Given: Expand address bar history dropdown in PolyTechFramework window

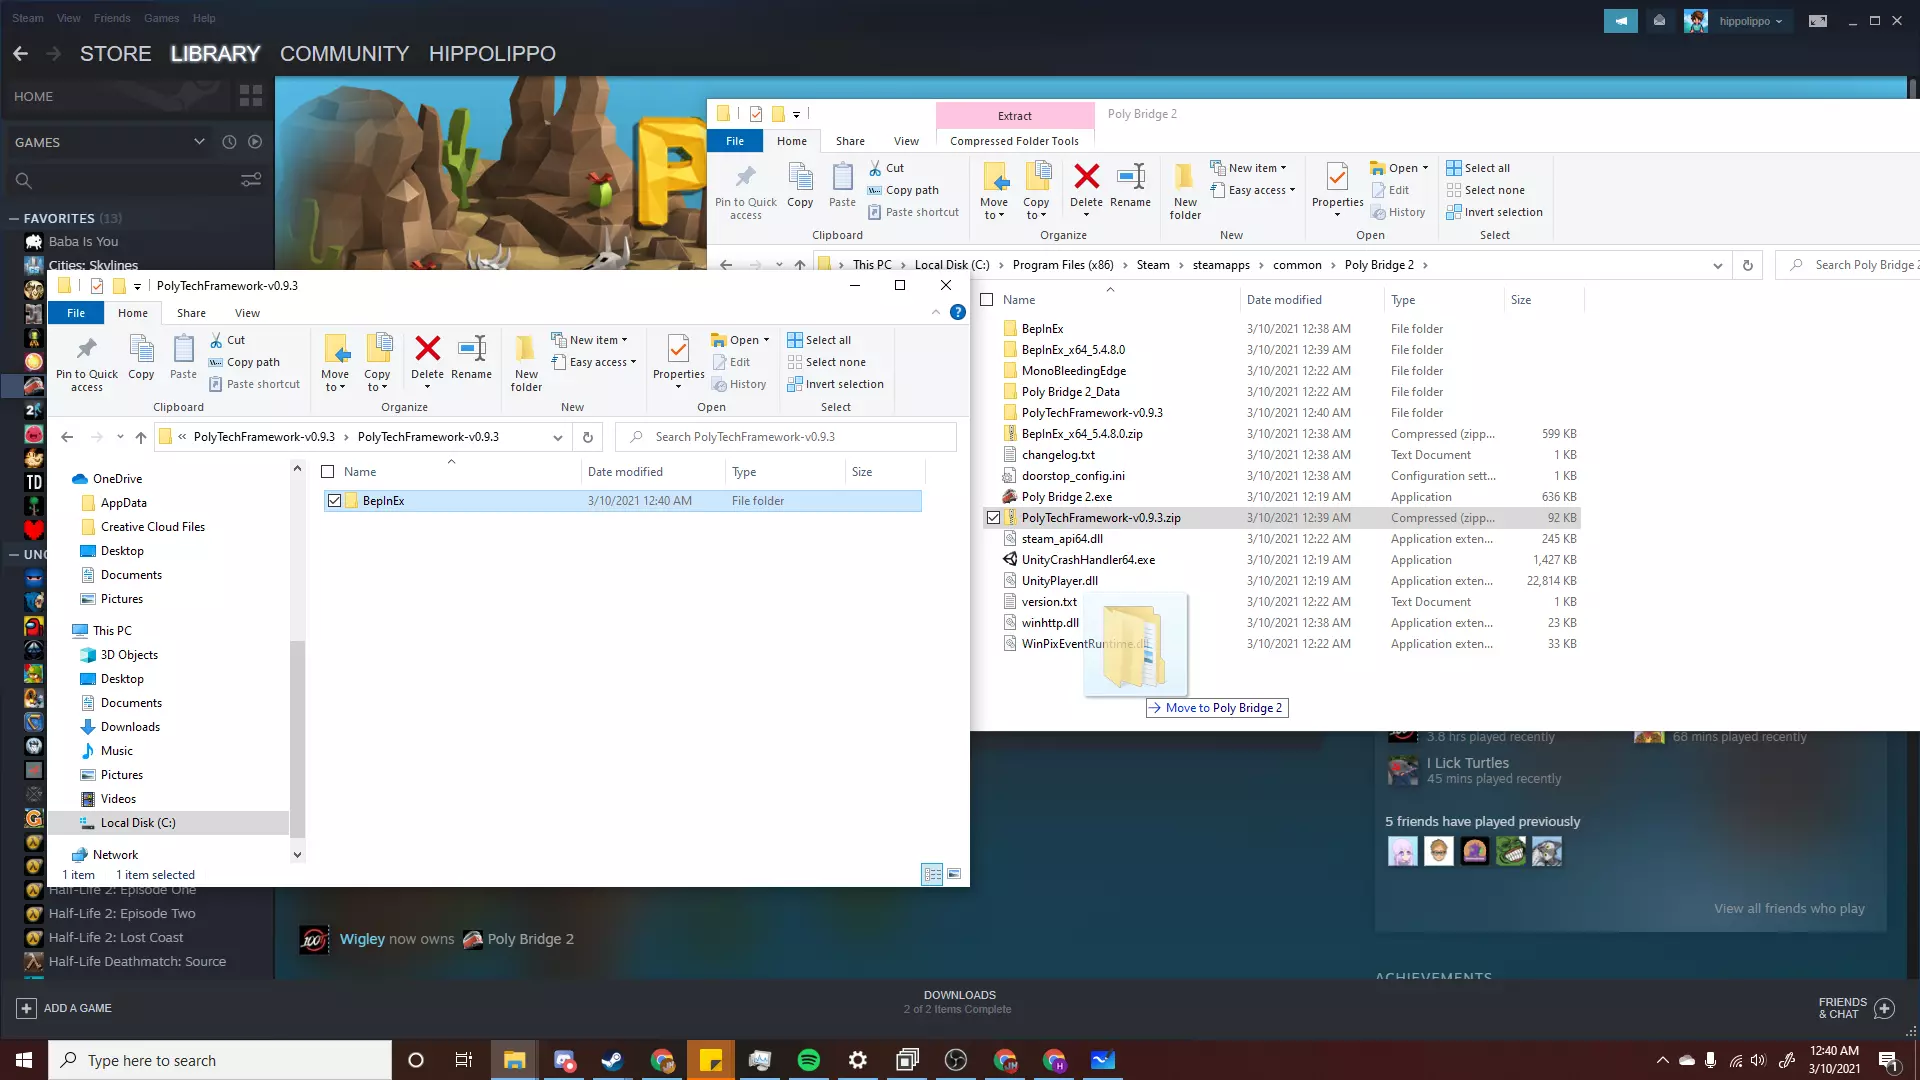Looking at the screenshot, I should point(557,437).
